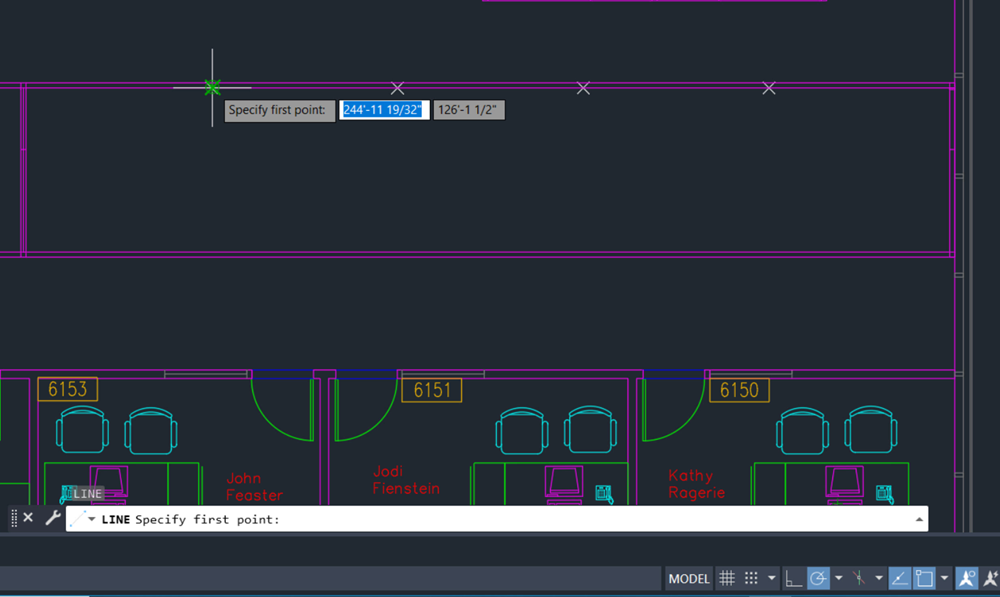Toggle object snap tracking

(899, 579)
